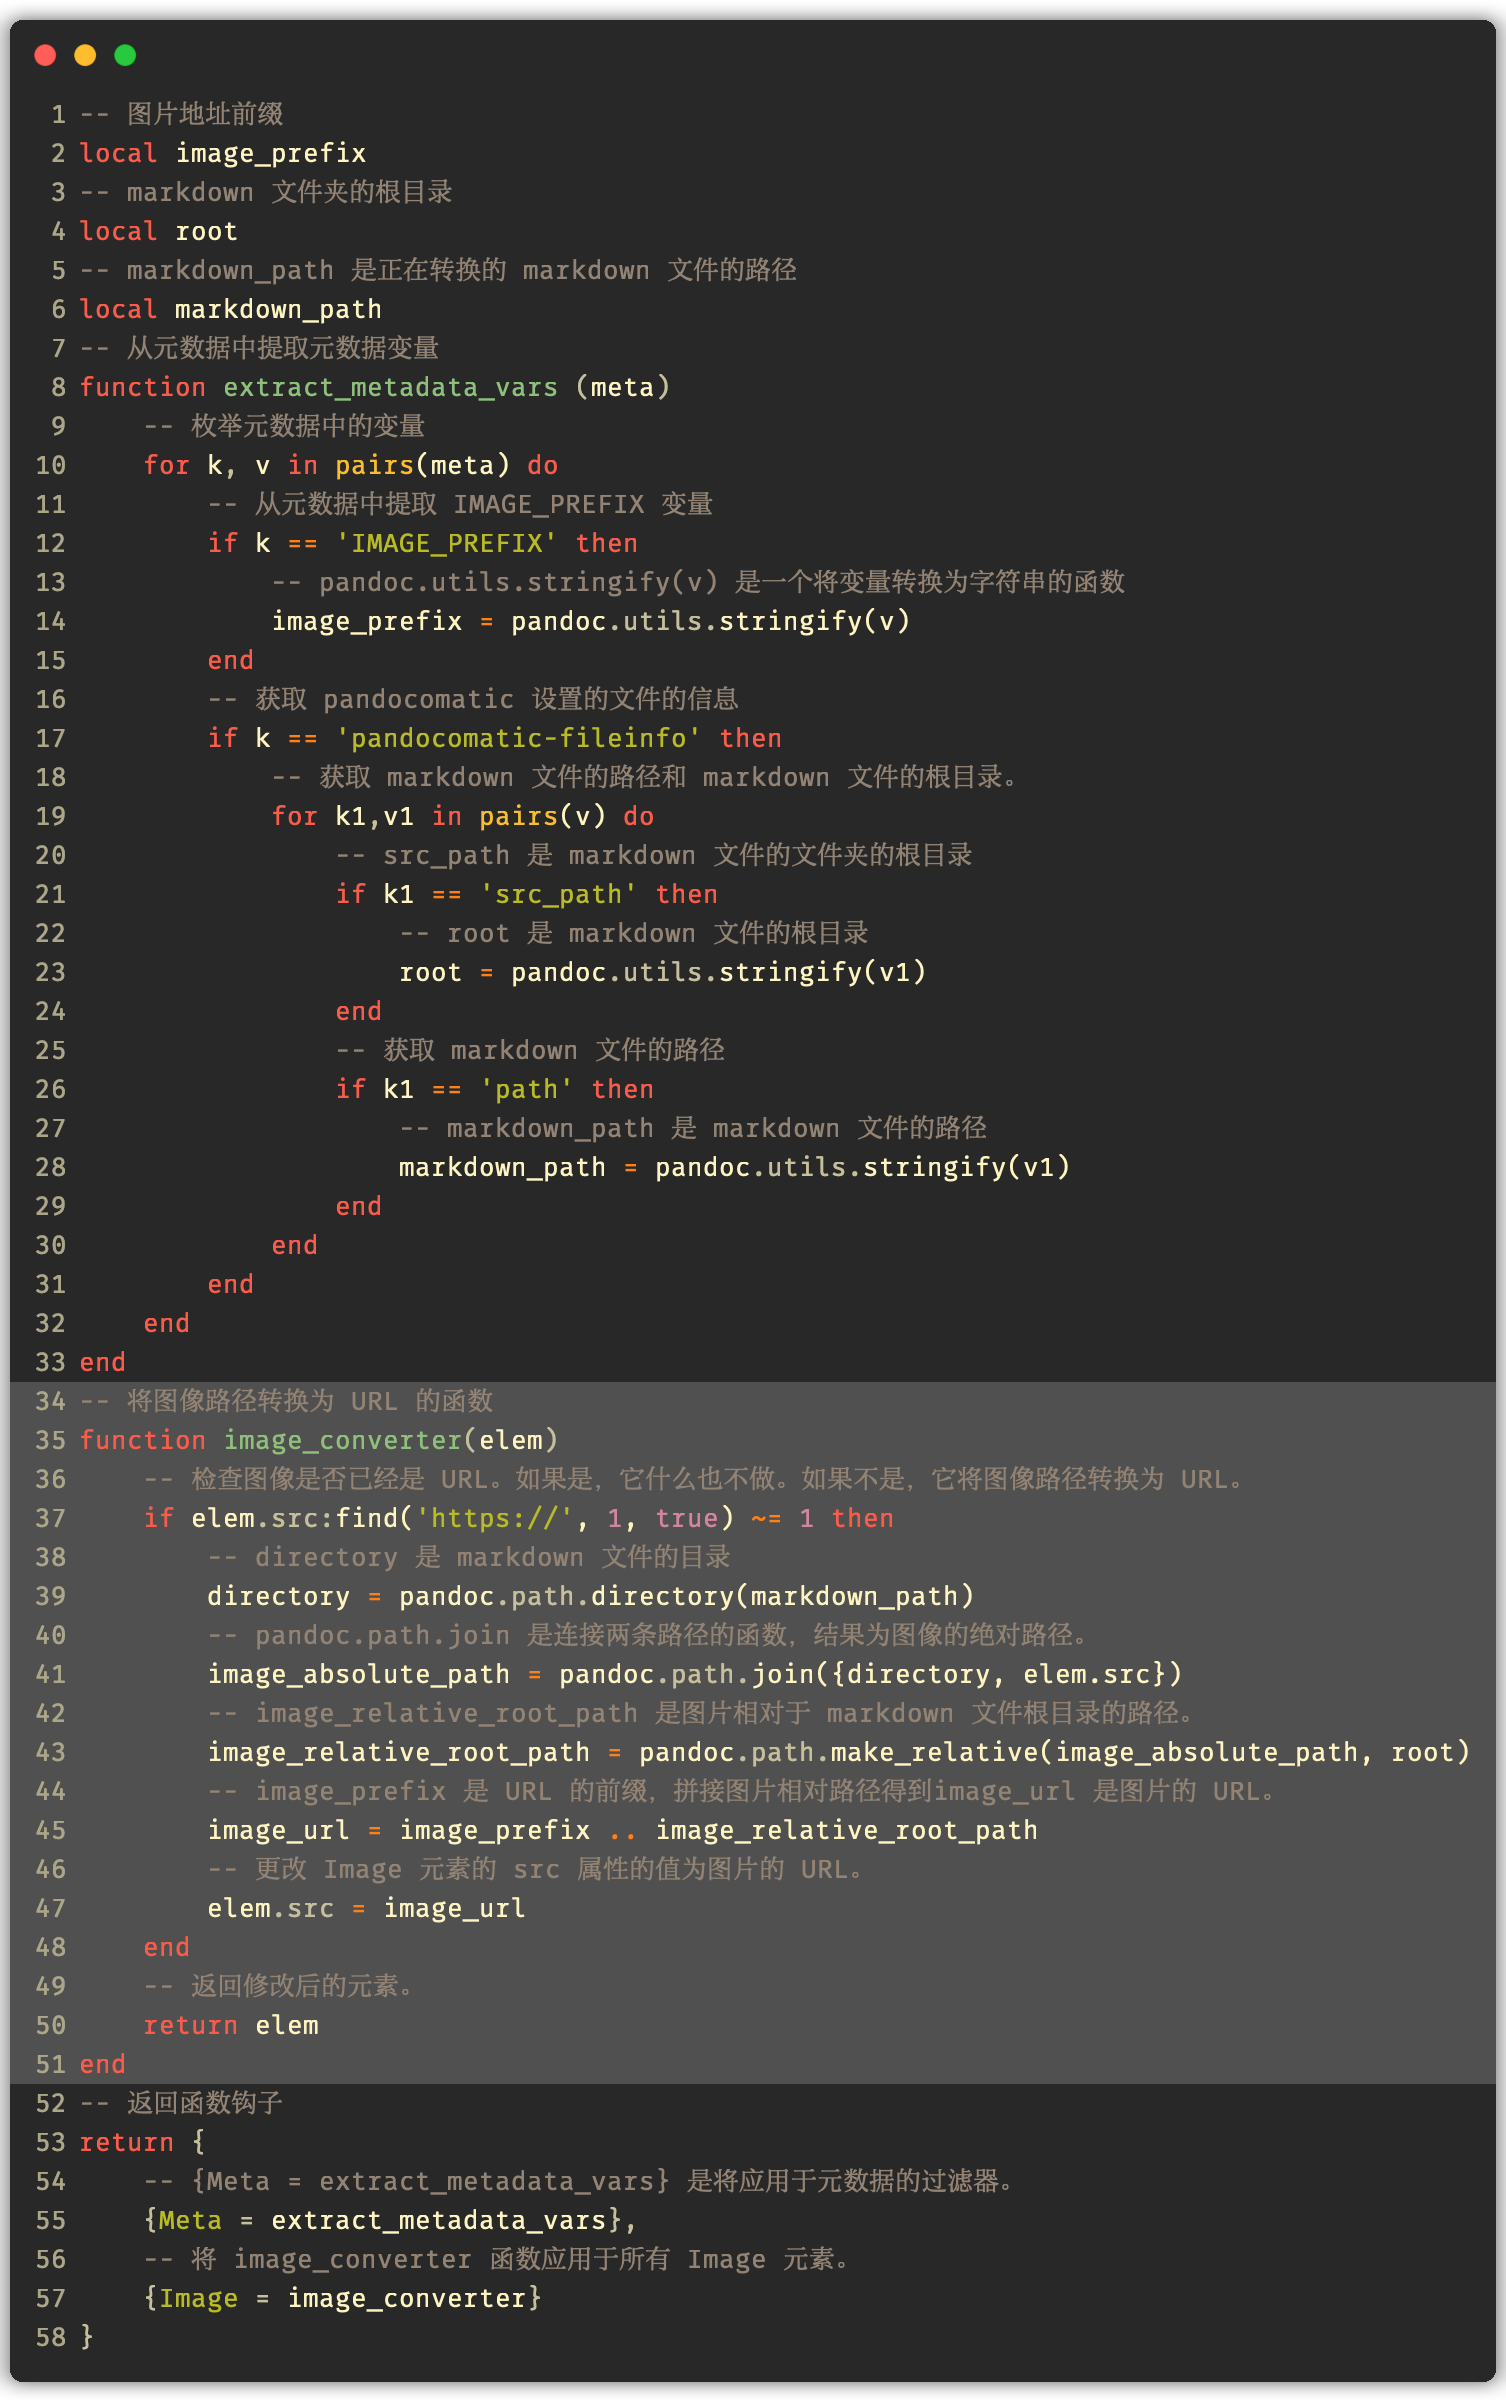Click 'local image_prefix' on line 2

[223, 153]
